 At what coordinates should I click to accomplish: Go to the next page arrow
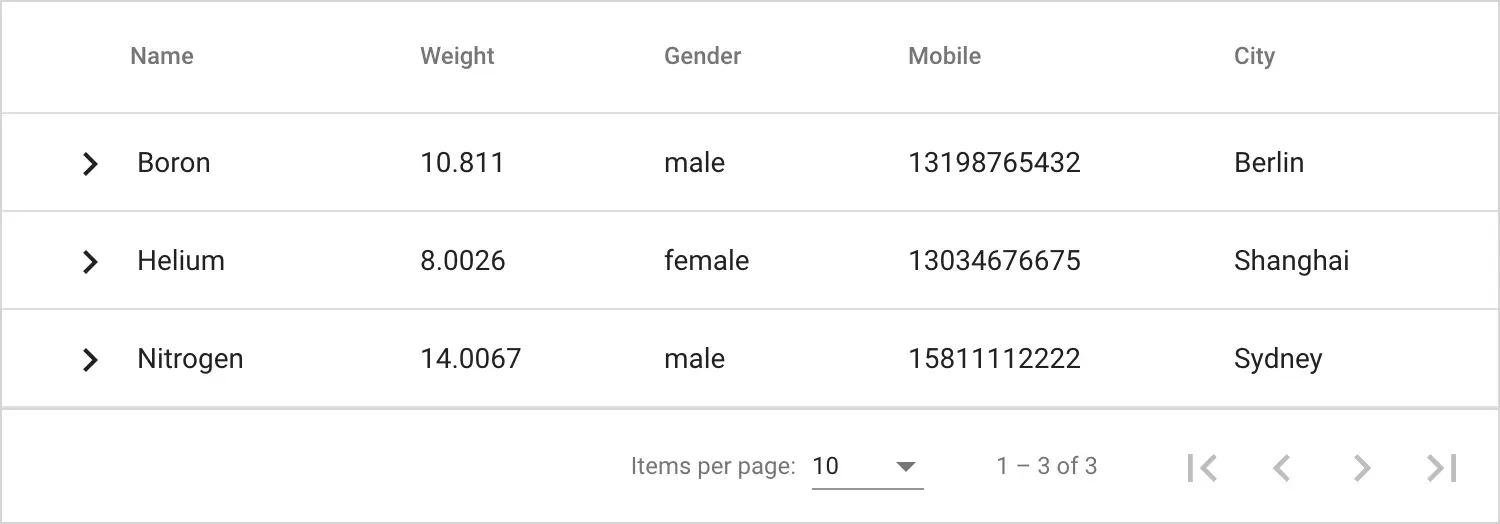coord(1361,467)
